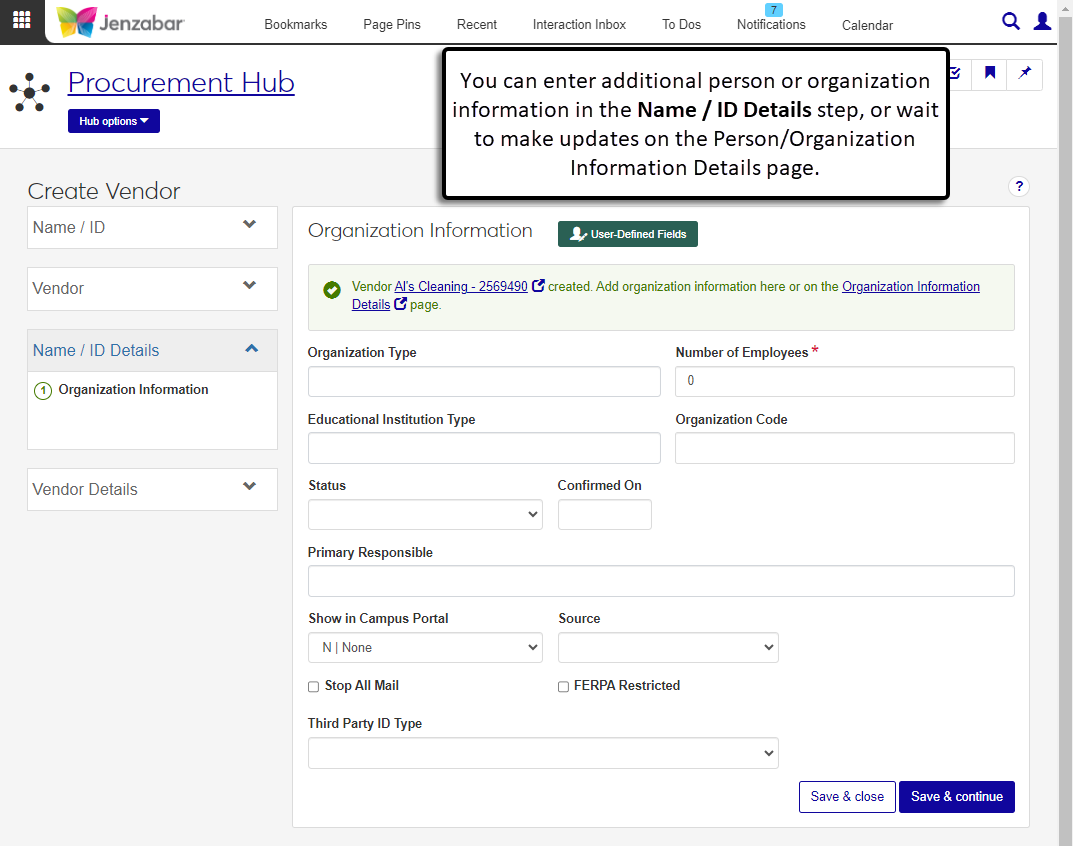Open the Show in Campus Portal dropdown
This screenshot has width=1073, height=846.
coord(425,648)
